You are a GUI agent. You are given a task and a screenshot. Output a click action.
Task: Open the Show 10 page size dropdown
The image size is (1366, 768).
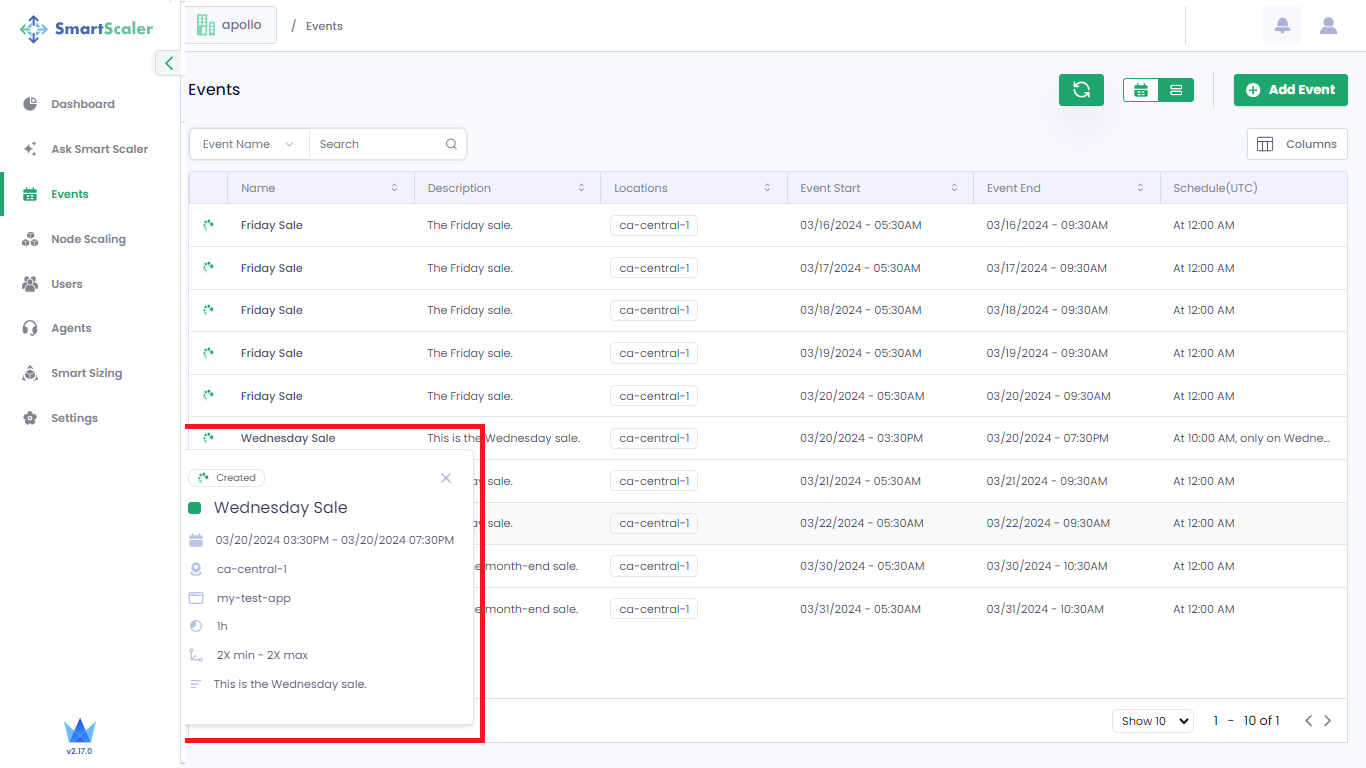[x=1153, y=721]
